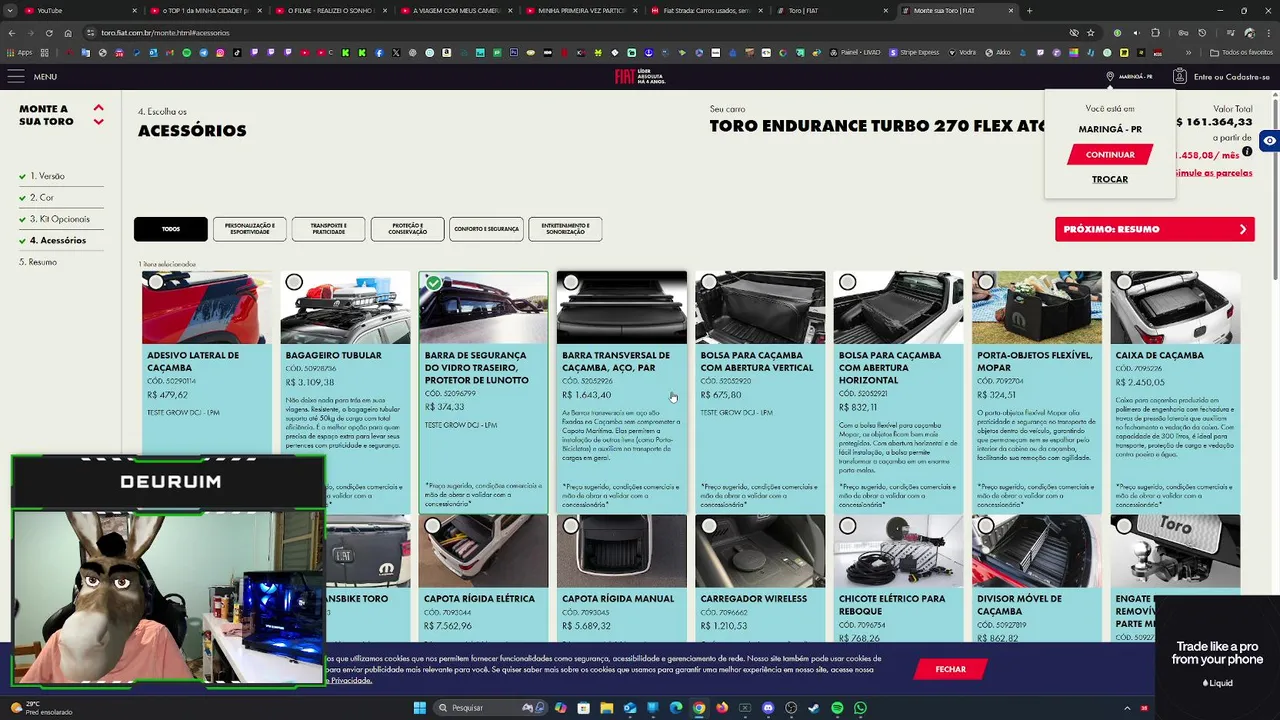
Task: Open Microsoft Store from the taskbar
Action: [x=583, y=708]
